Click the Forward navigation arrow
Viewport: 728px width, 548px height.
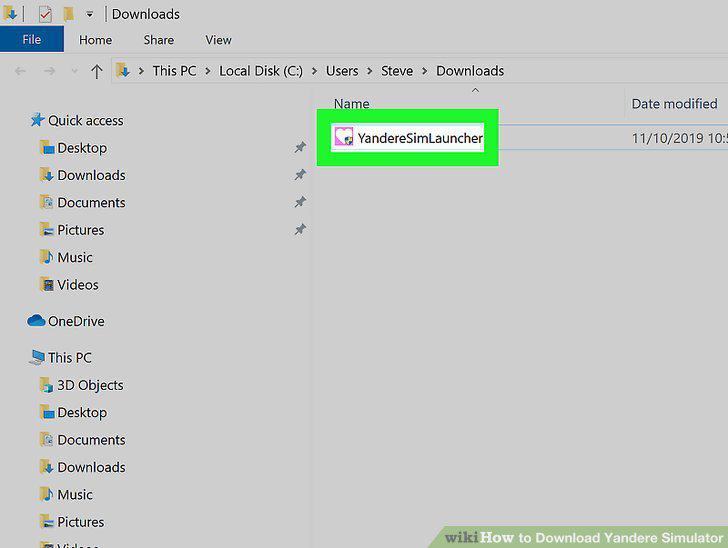(49, 71)
